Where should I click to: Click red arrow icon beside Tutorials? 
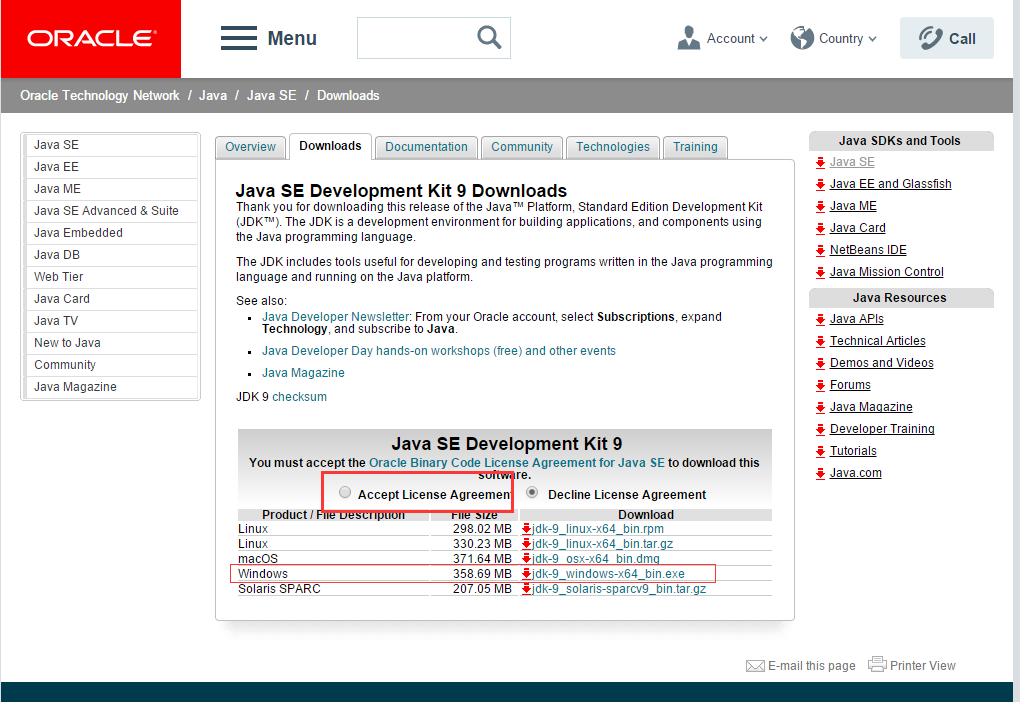(820, 452)
